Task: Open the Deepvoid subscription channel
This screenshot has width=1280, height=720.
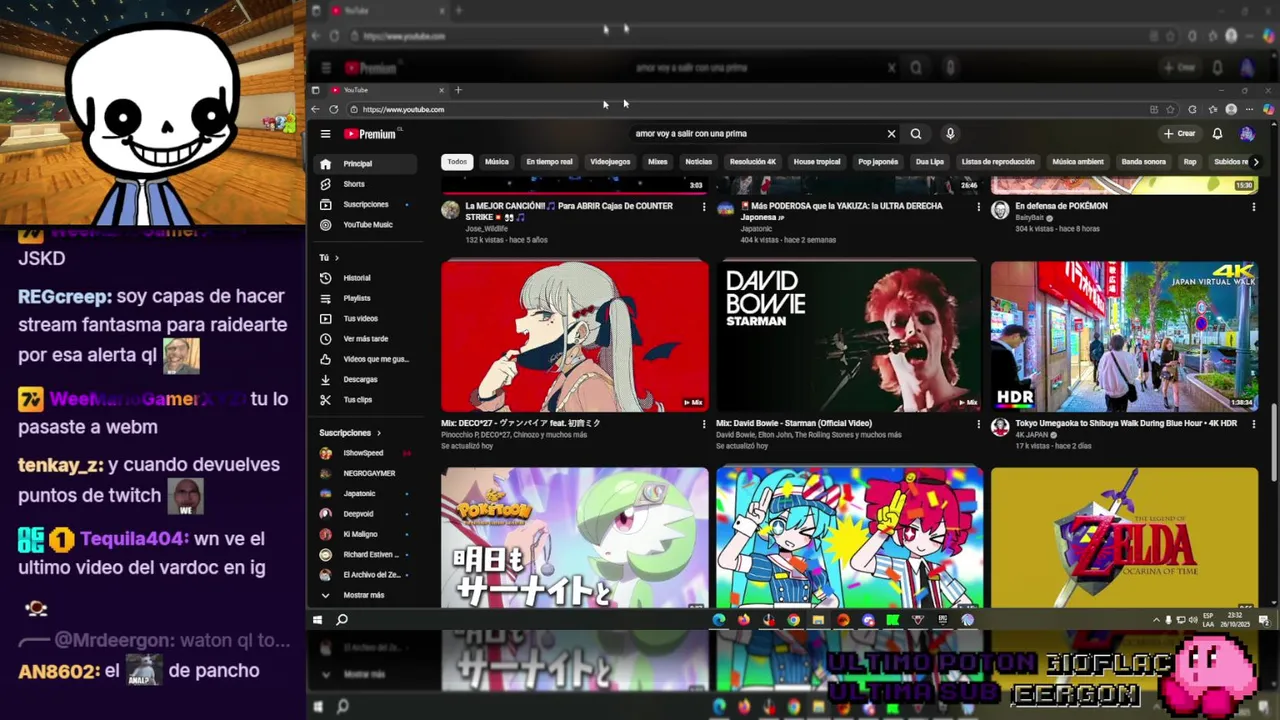Action: click(x=366, y=514)
